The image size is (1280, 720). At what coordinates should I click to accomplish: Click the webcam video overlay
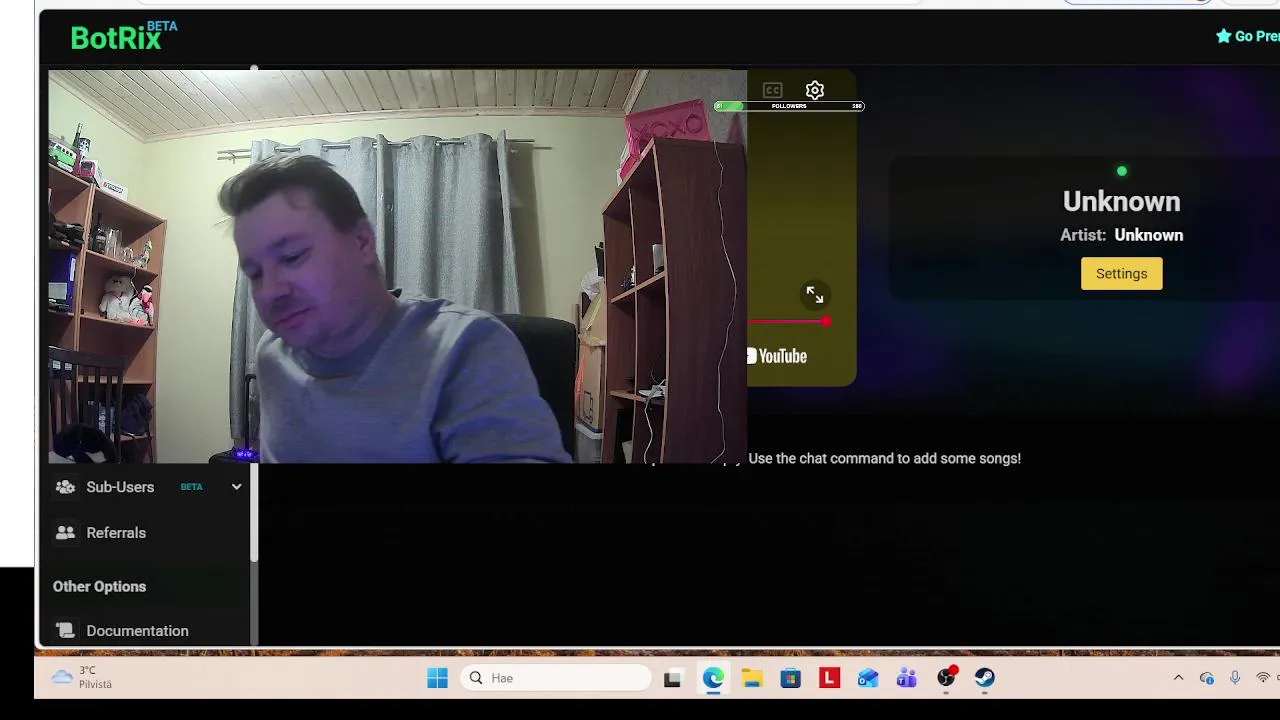[x=397, y=266]
